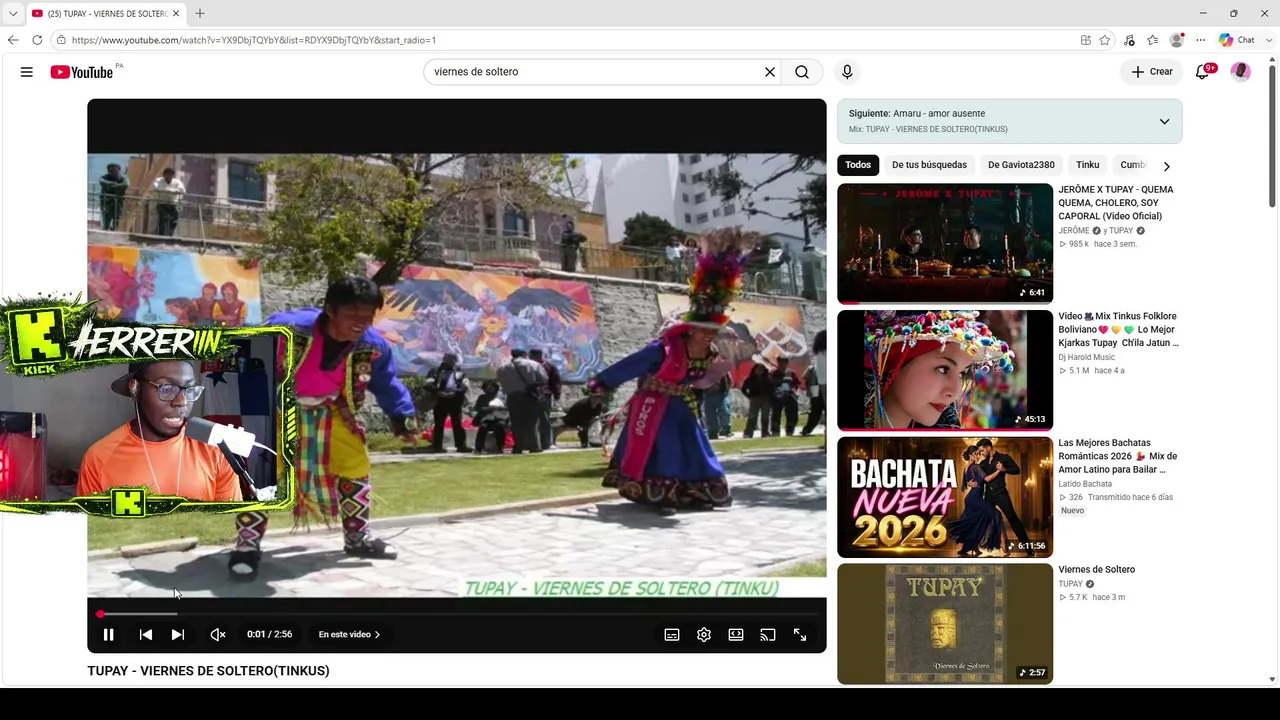Click the video title below the player
Image resolution: width=1280 pixels, height=720 pixels.
(208, 671)
